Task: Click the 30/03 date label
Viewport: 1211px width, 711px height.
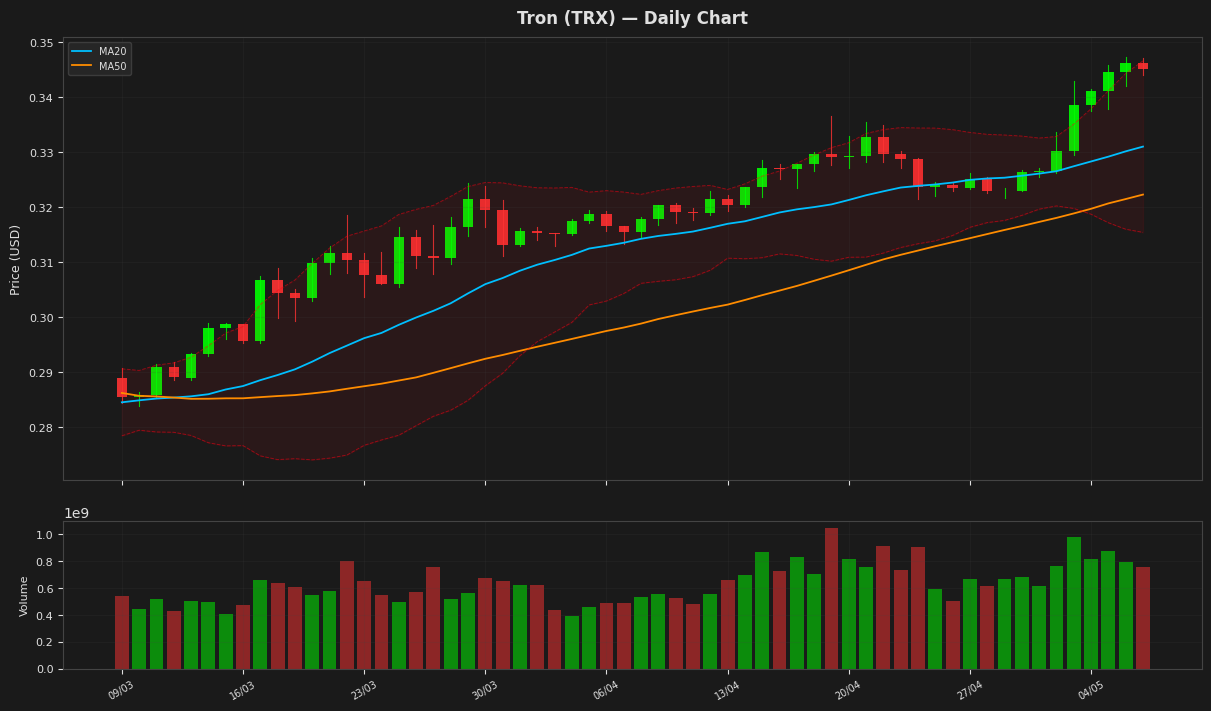Action: coord(484,690)
